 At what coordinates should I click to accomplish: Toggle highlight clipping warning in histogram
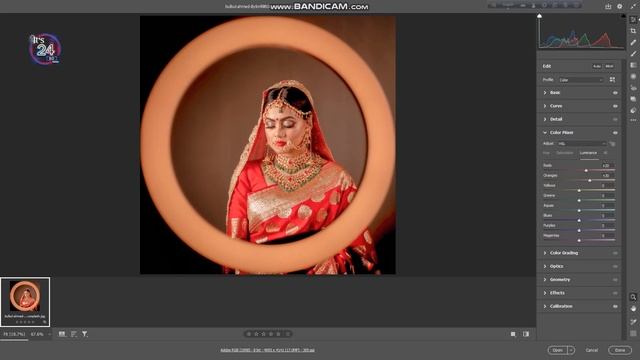click(623, 16)
